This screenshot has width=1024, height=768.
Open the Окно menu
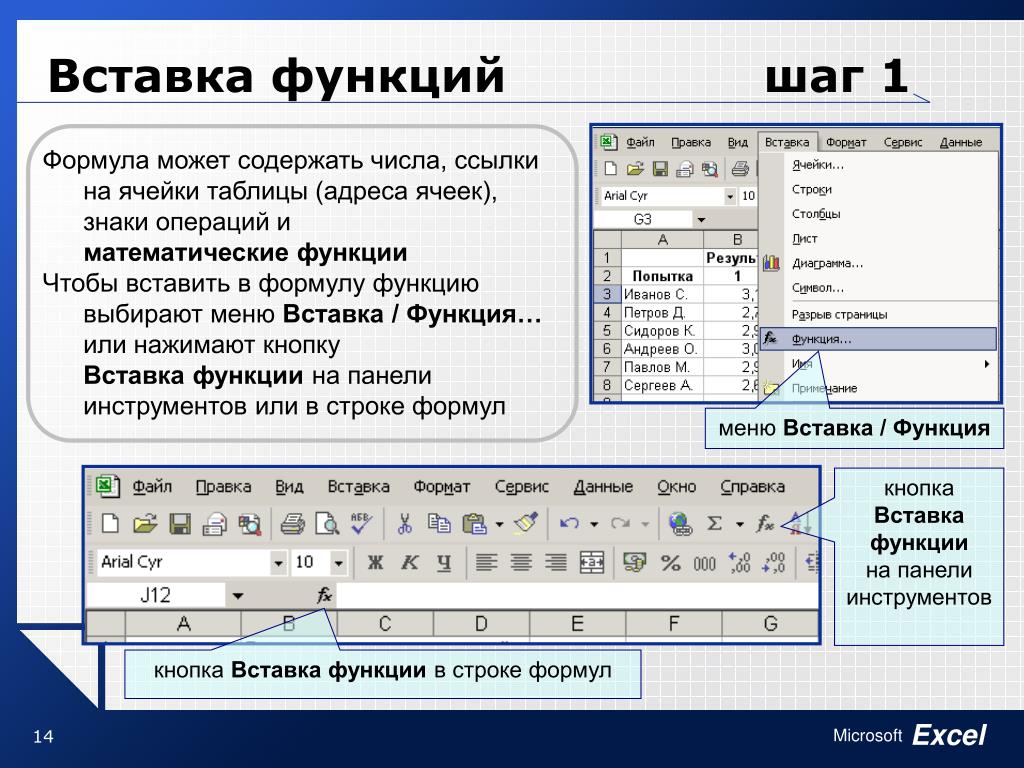(x=677, y=487)
